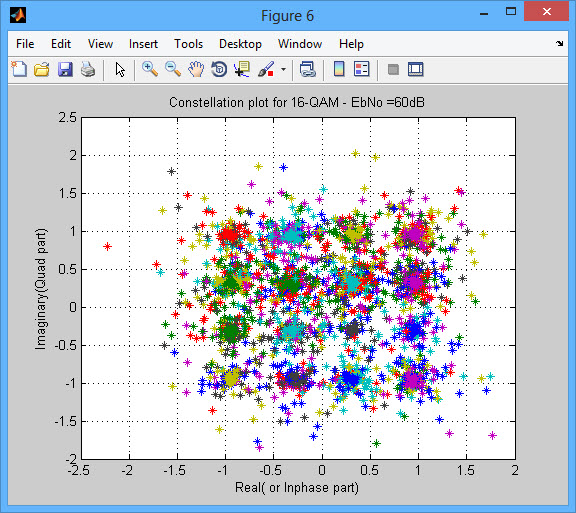Select the Rotate 3D tool
The image size is (576, 513).
point(219,69)
